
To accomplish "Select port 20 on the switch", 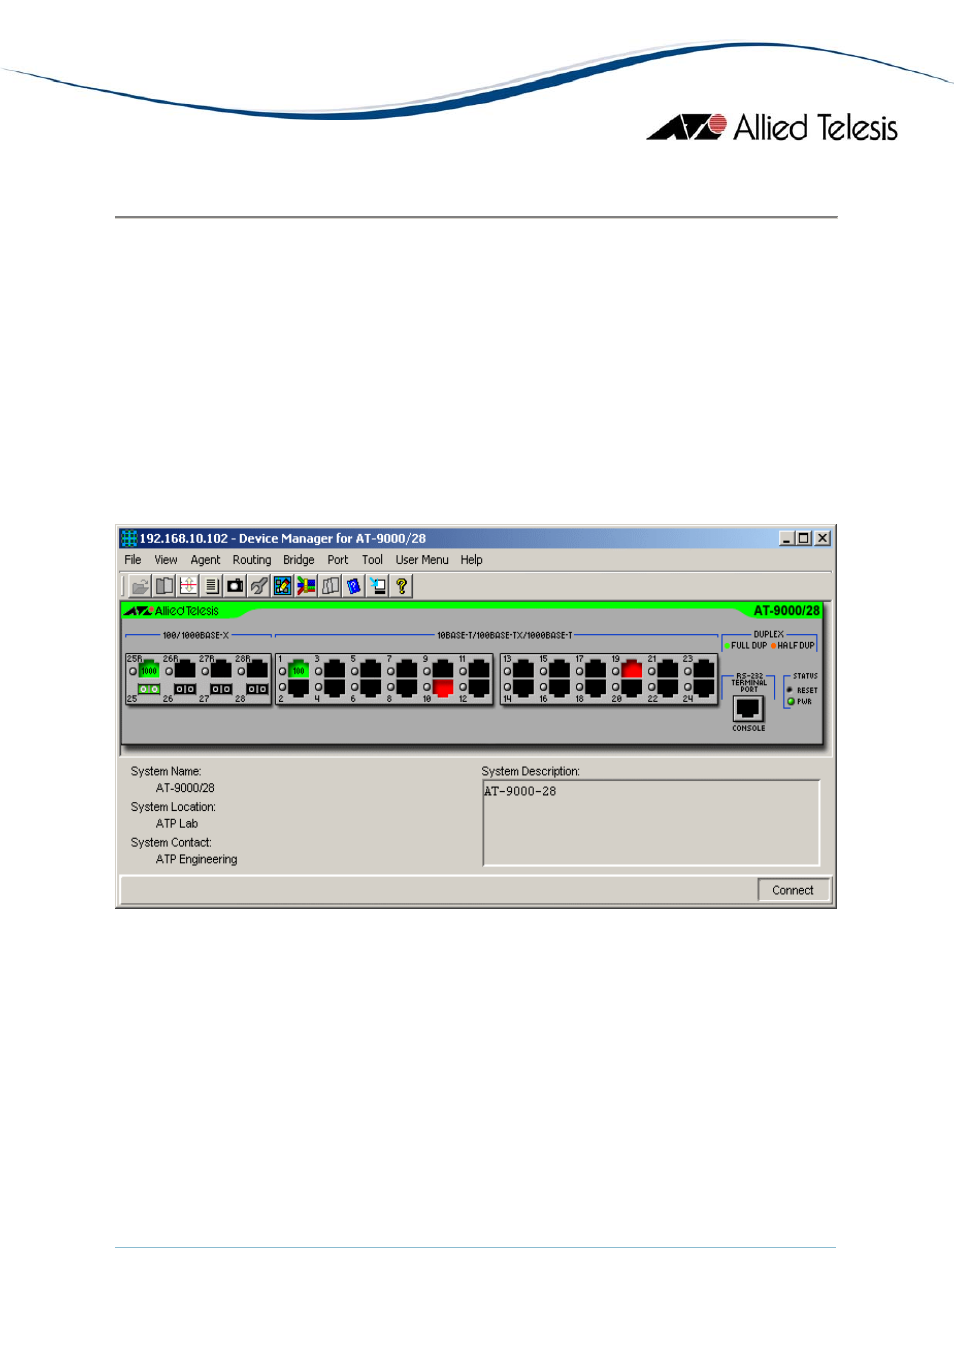I will coord(631,687).
